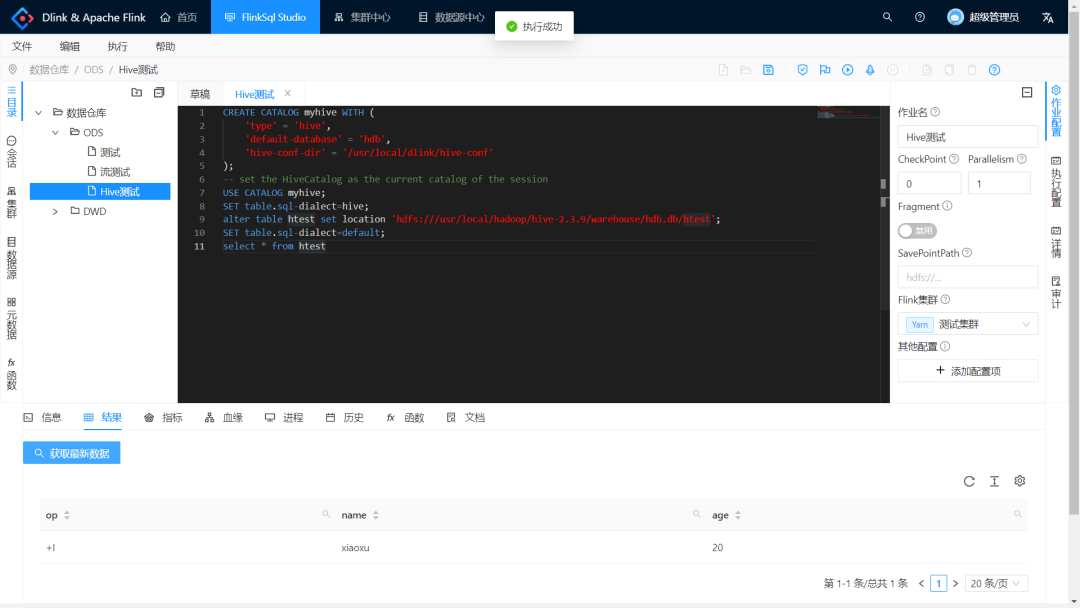Open the 执行 menu
Viewport: 1080px width, 608px height.
[117, 46]
